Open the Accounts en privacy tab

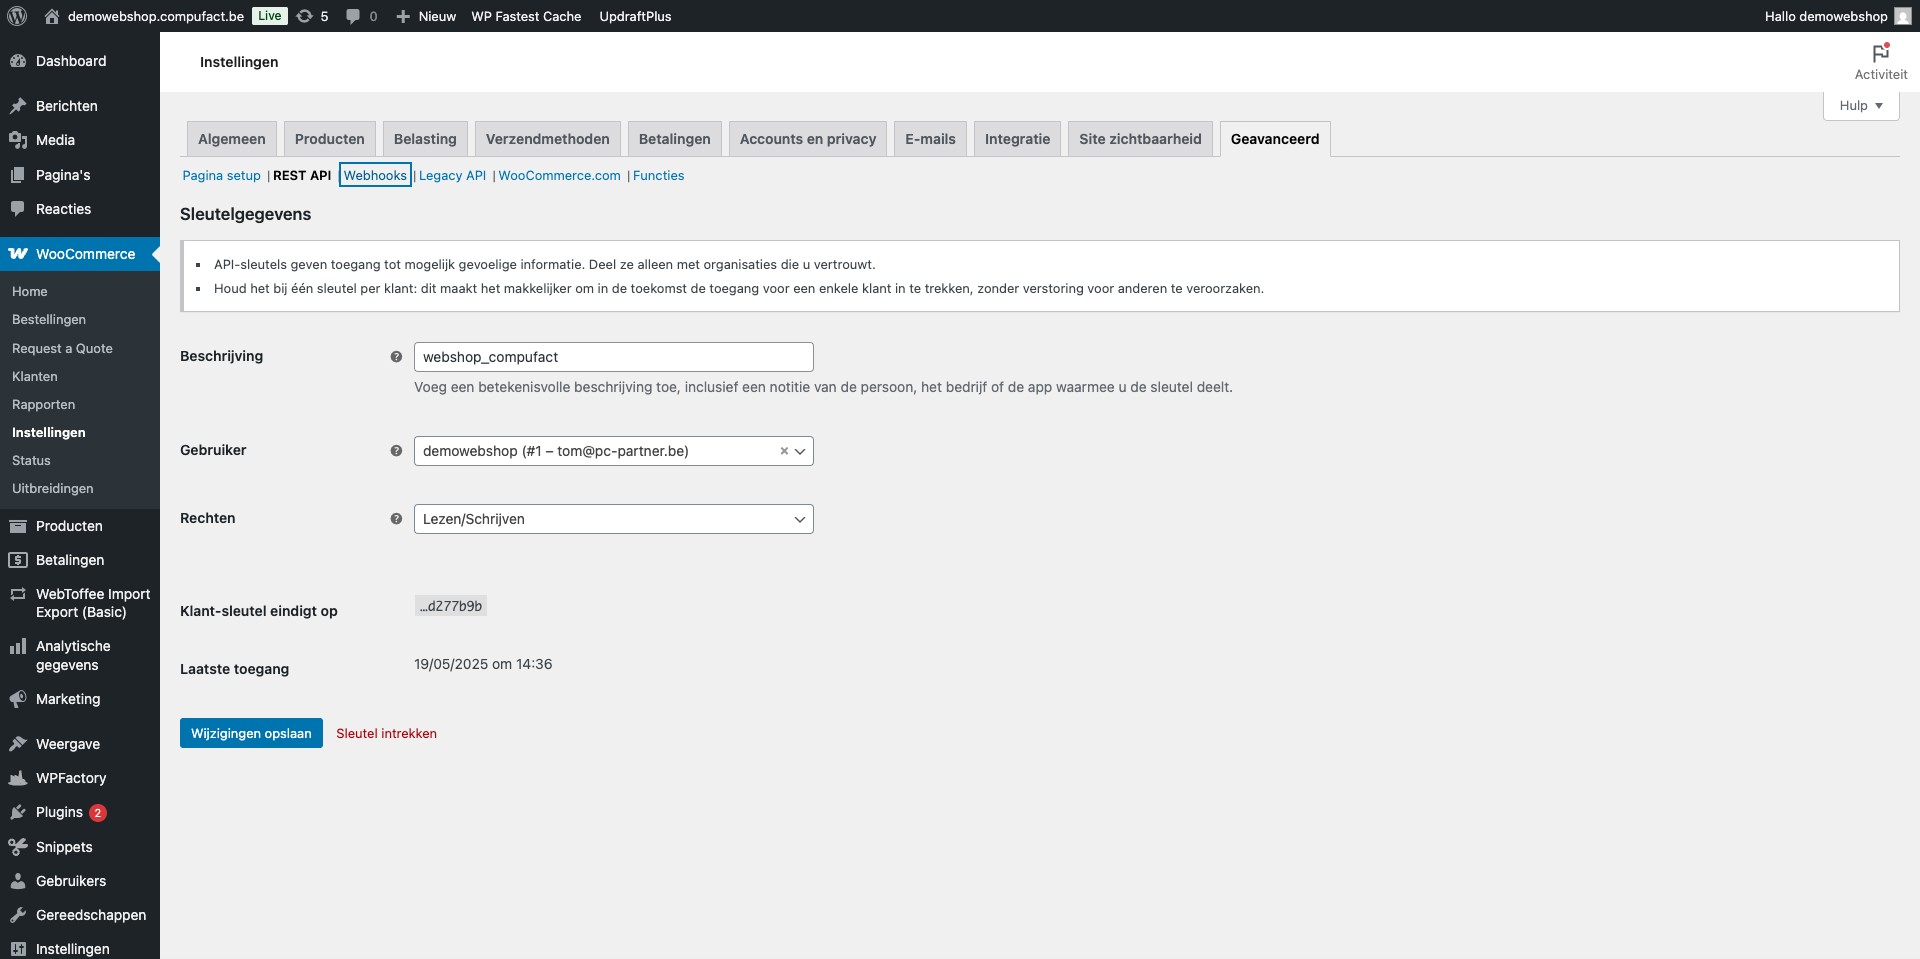pyautogui.click(x=808, y=139)
